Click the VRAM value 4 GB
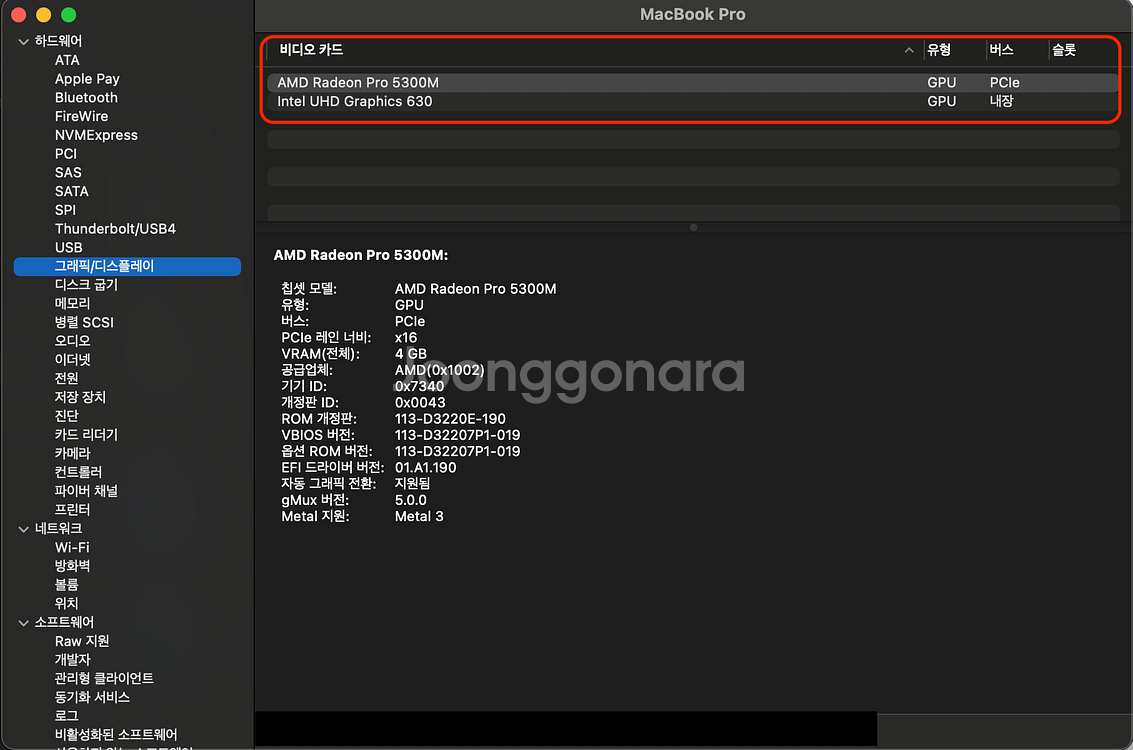This screenshot has height=750, width=1133. [x=410, y=354]
